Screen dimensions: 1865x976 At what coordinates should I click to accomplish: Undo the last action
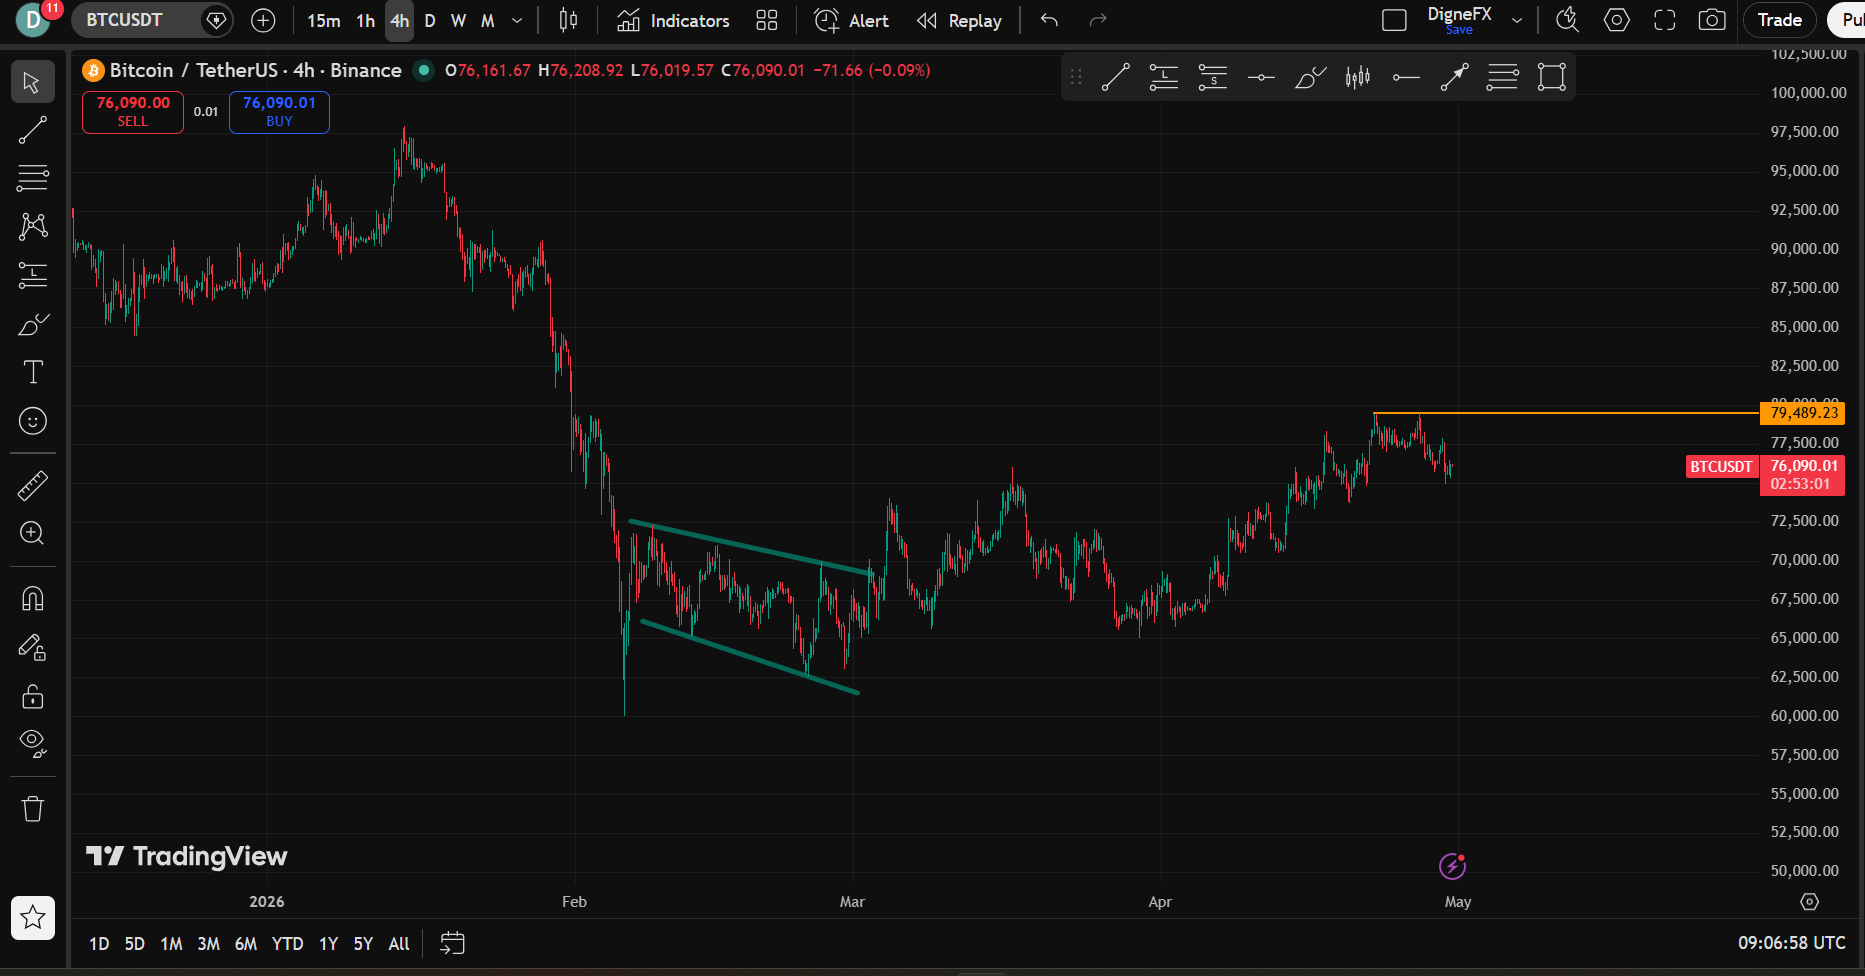point(1049,20)
